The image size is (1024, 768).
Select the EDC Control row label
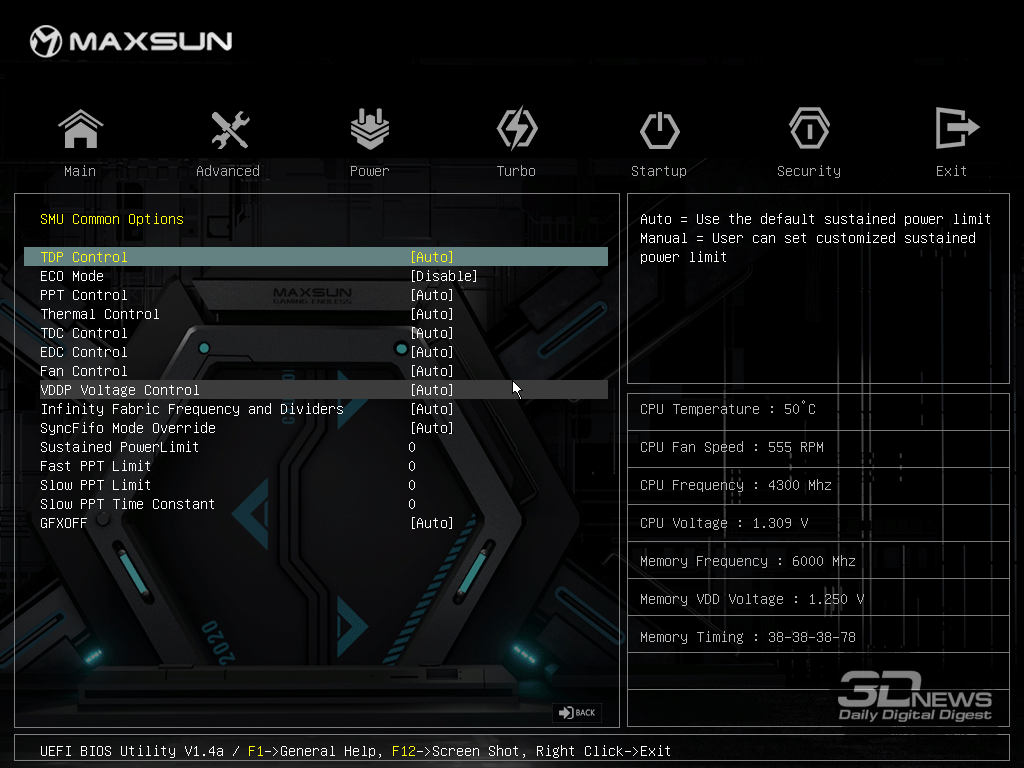tap(84, 352)
